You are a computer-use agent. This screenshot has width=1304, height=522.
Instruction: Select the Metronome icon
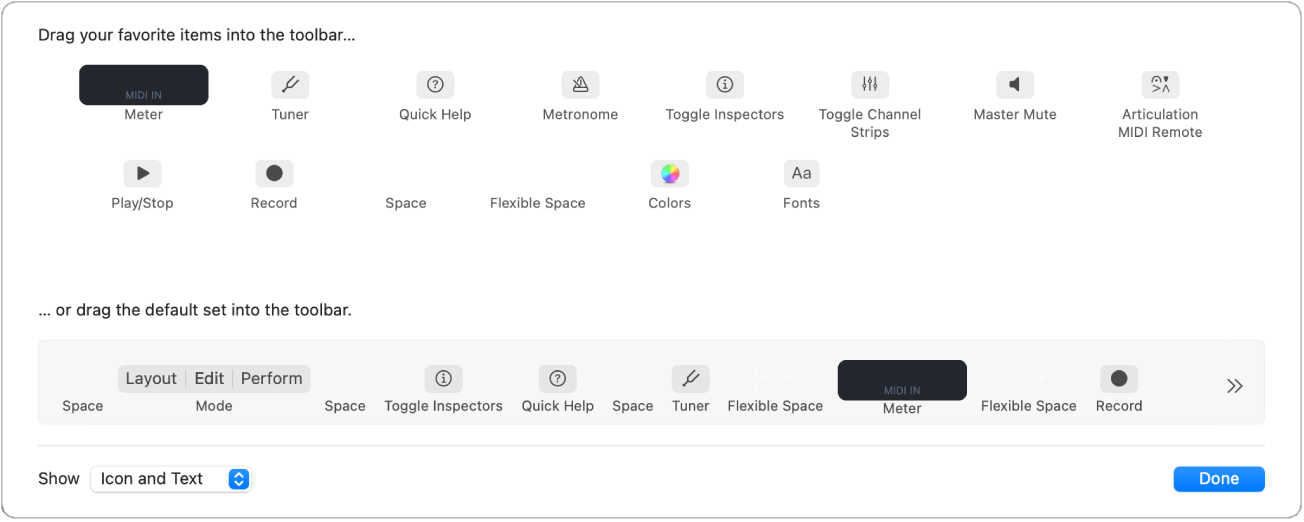[x=580, y=85]
